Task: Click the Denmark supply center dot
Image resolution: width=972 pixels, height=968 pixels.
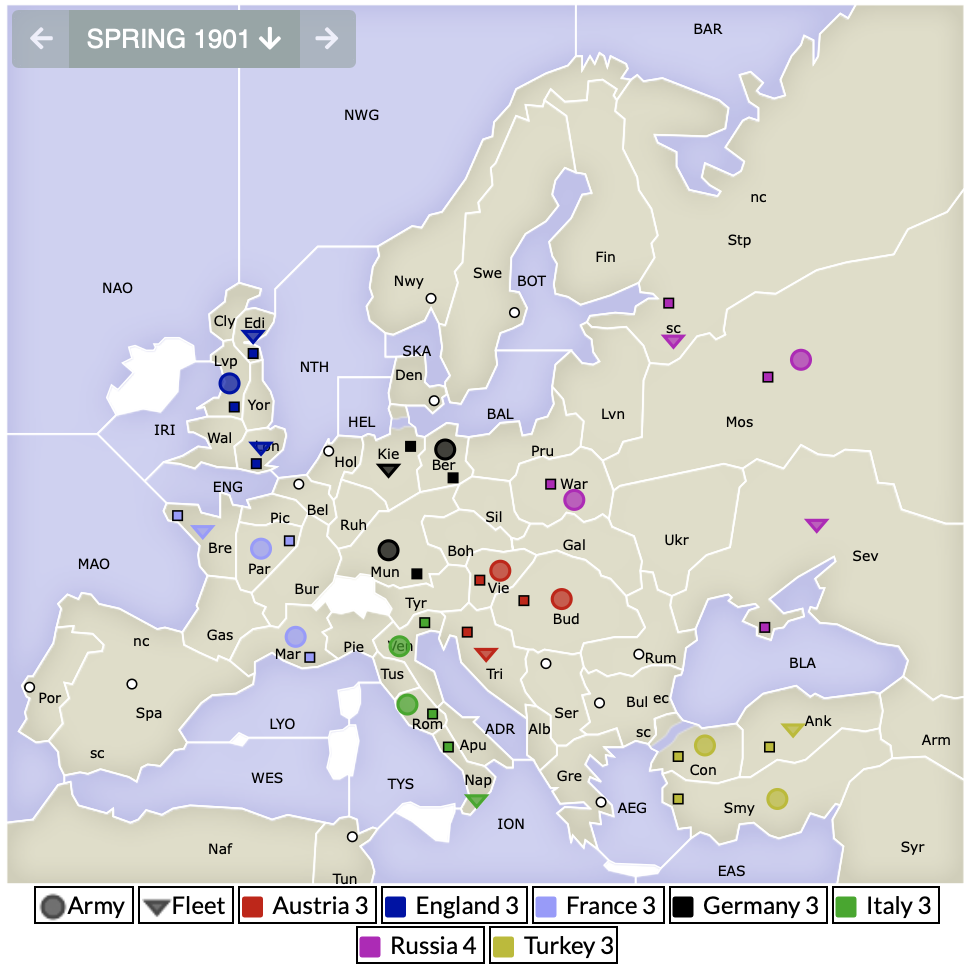Action: 434,401
